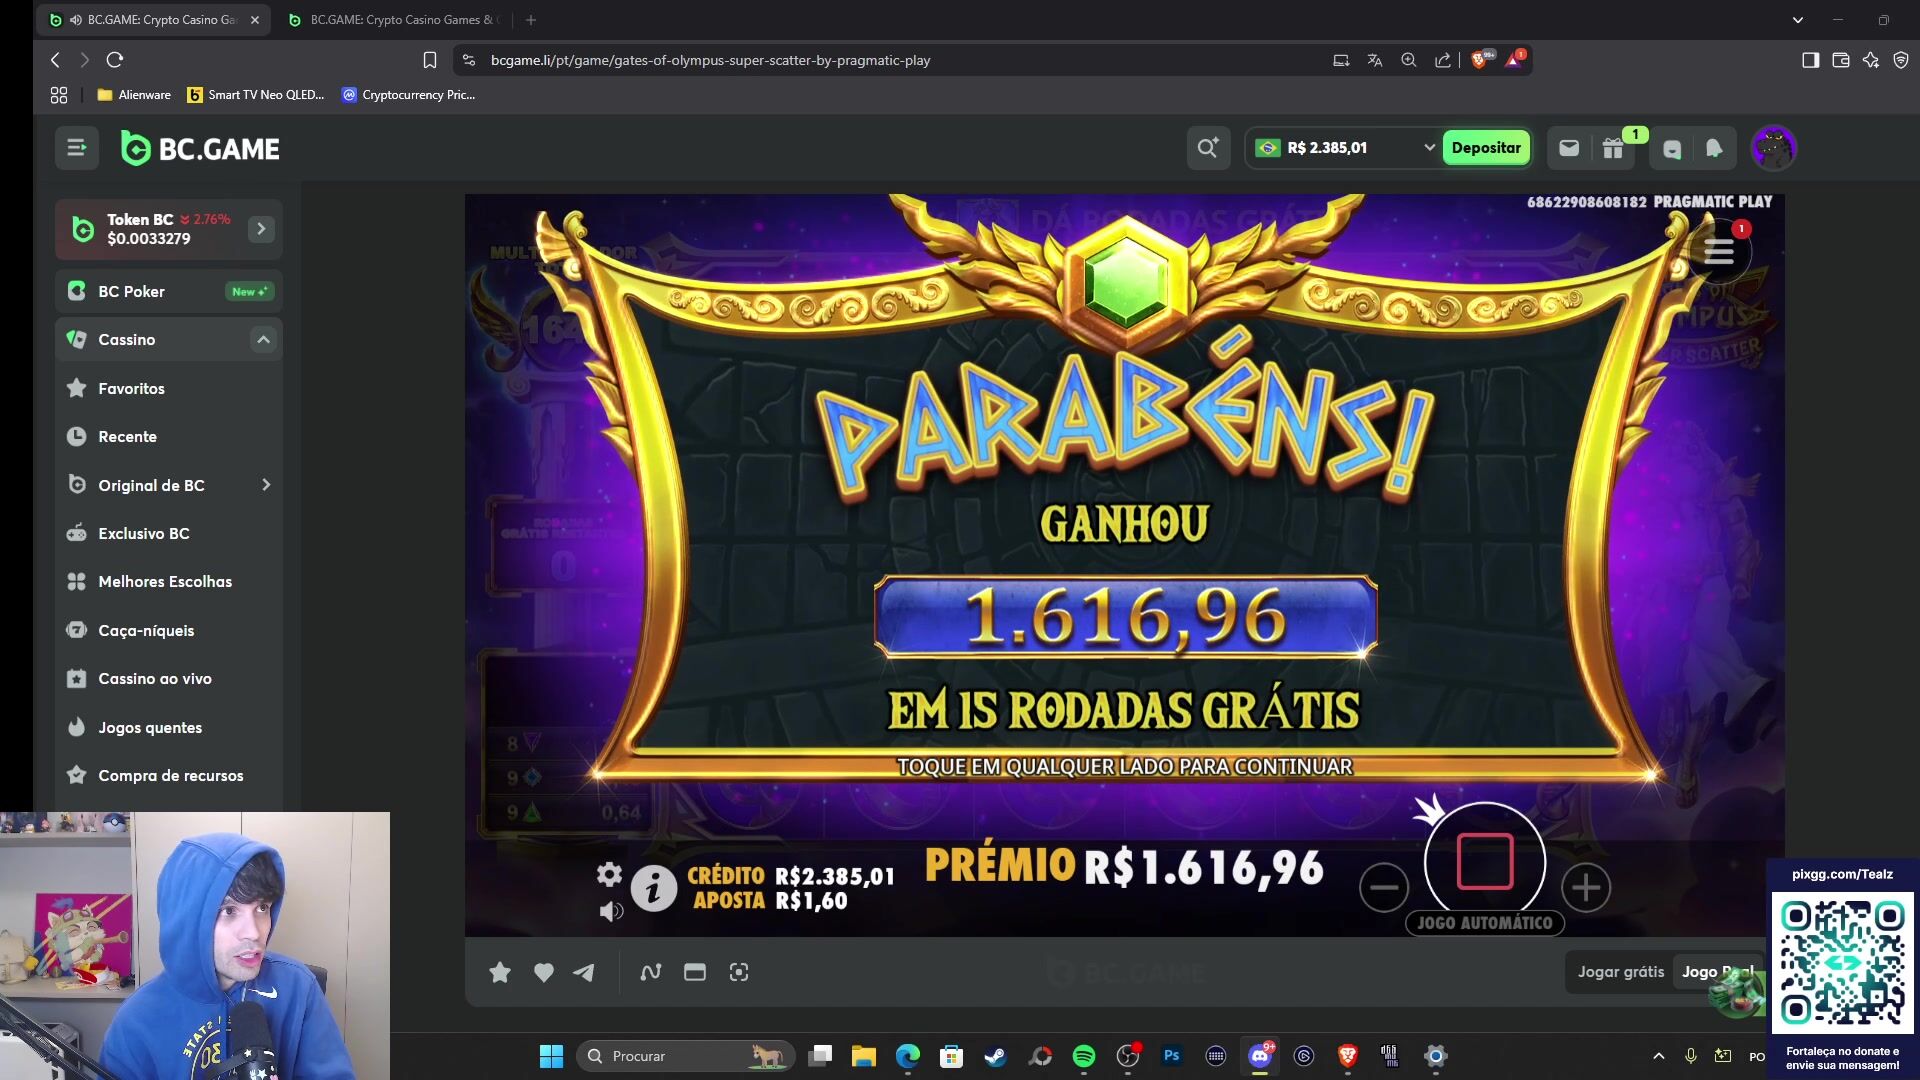1920x1080 pixels.
Task: Open a new browser tab
Action: coord(531,20)
